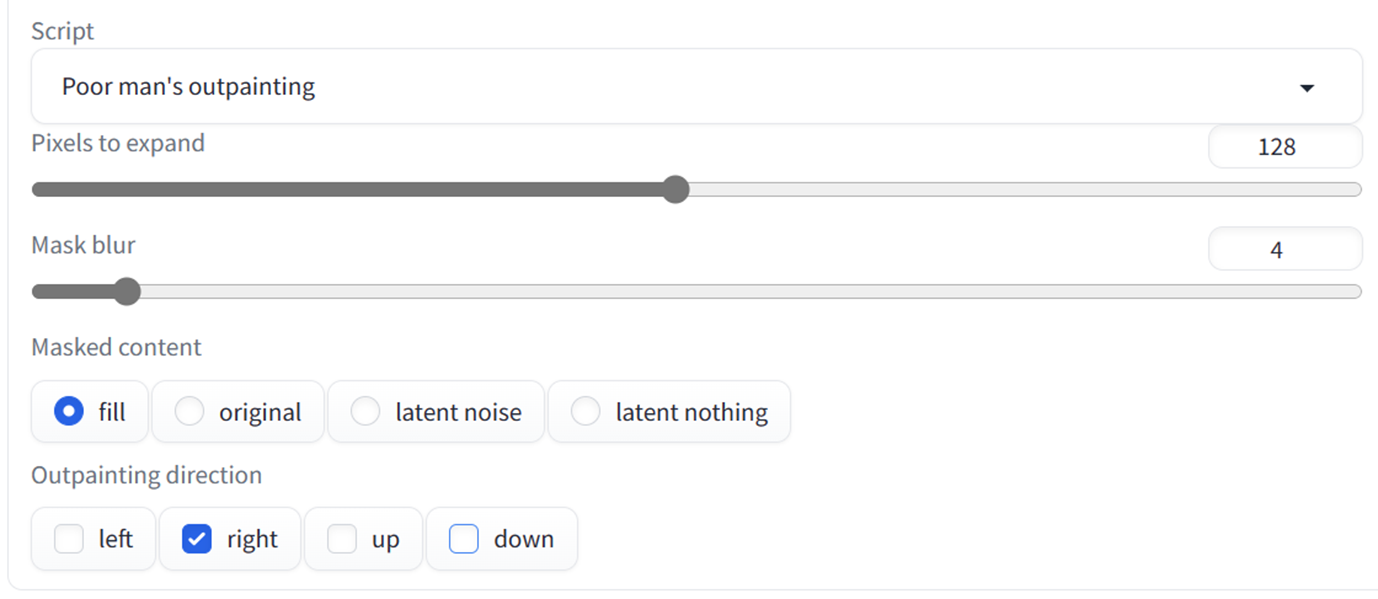Tick the down outpainting direction checkbox

464,539
